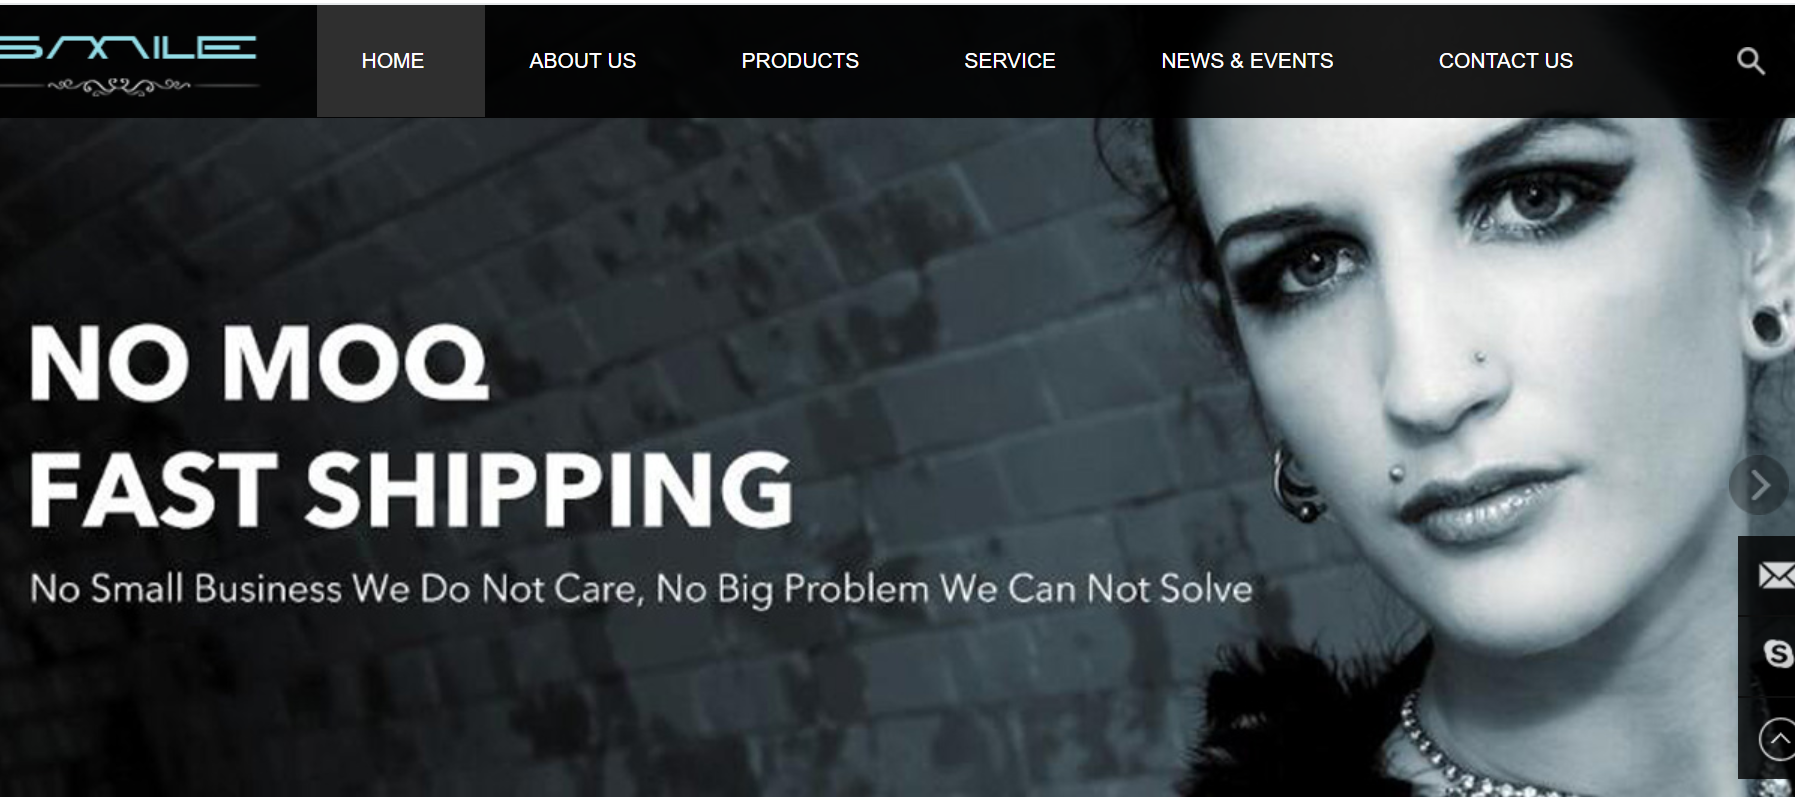This screenshot has height=797, width=1795.
Task: Go to the HOME menu item
Action: click(393, 61)
